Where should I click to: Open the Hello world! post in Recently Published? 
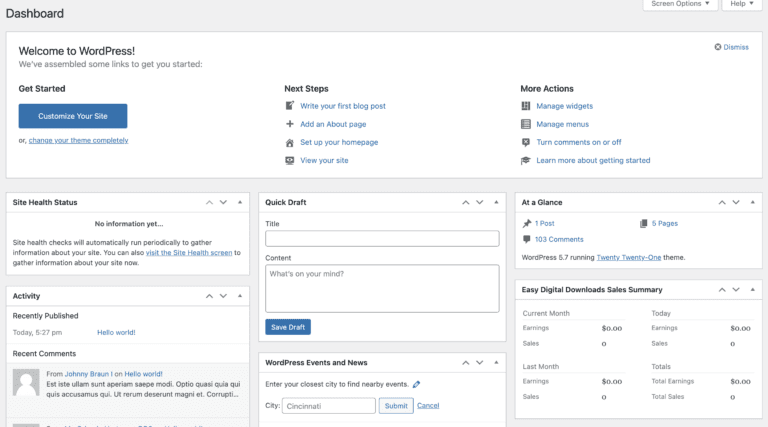(116, 332)
